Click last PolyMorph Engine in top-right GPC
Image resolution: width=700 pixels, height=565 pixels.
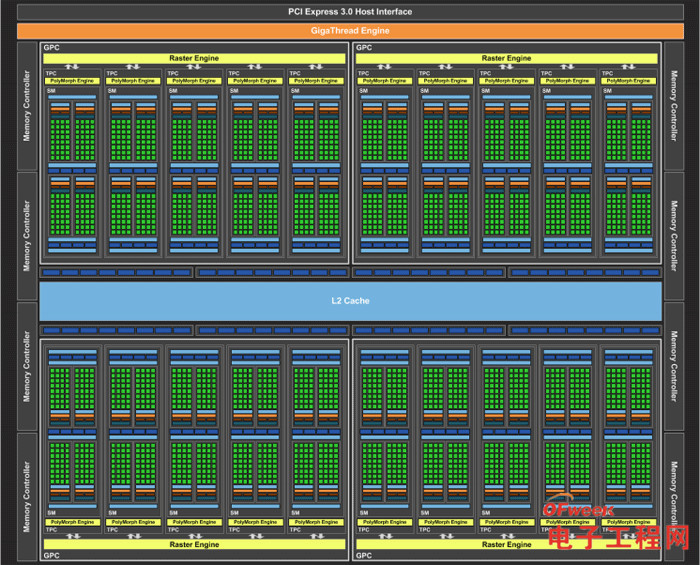[x=629, y=81]
